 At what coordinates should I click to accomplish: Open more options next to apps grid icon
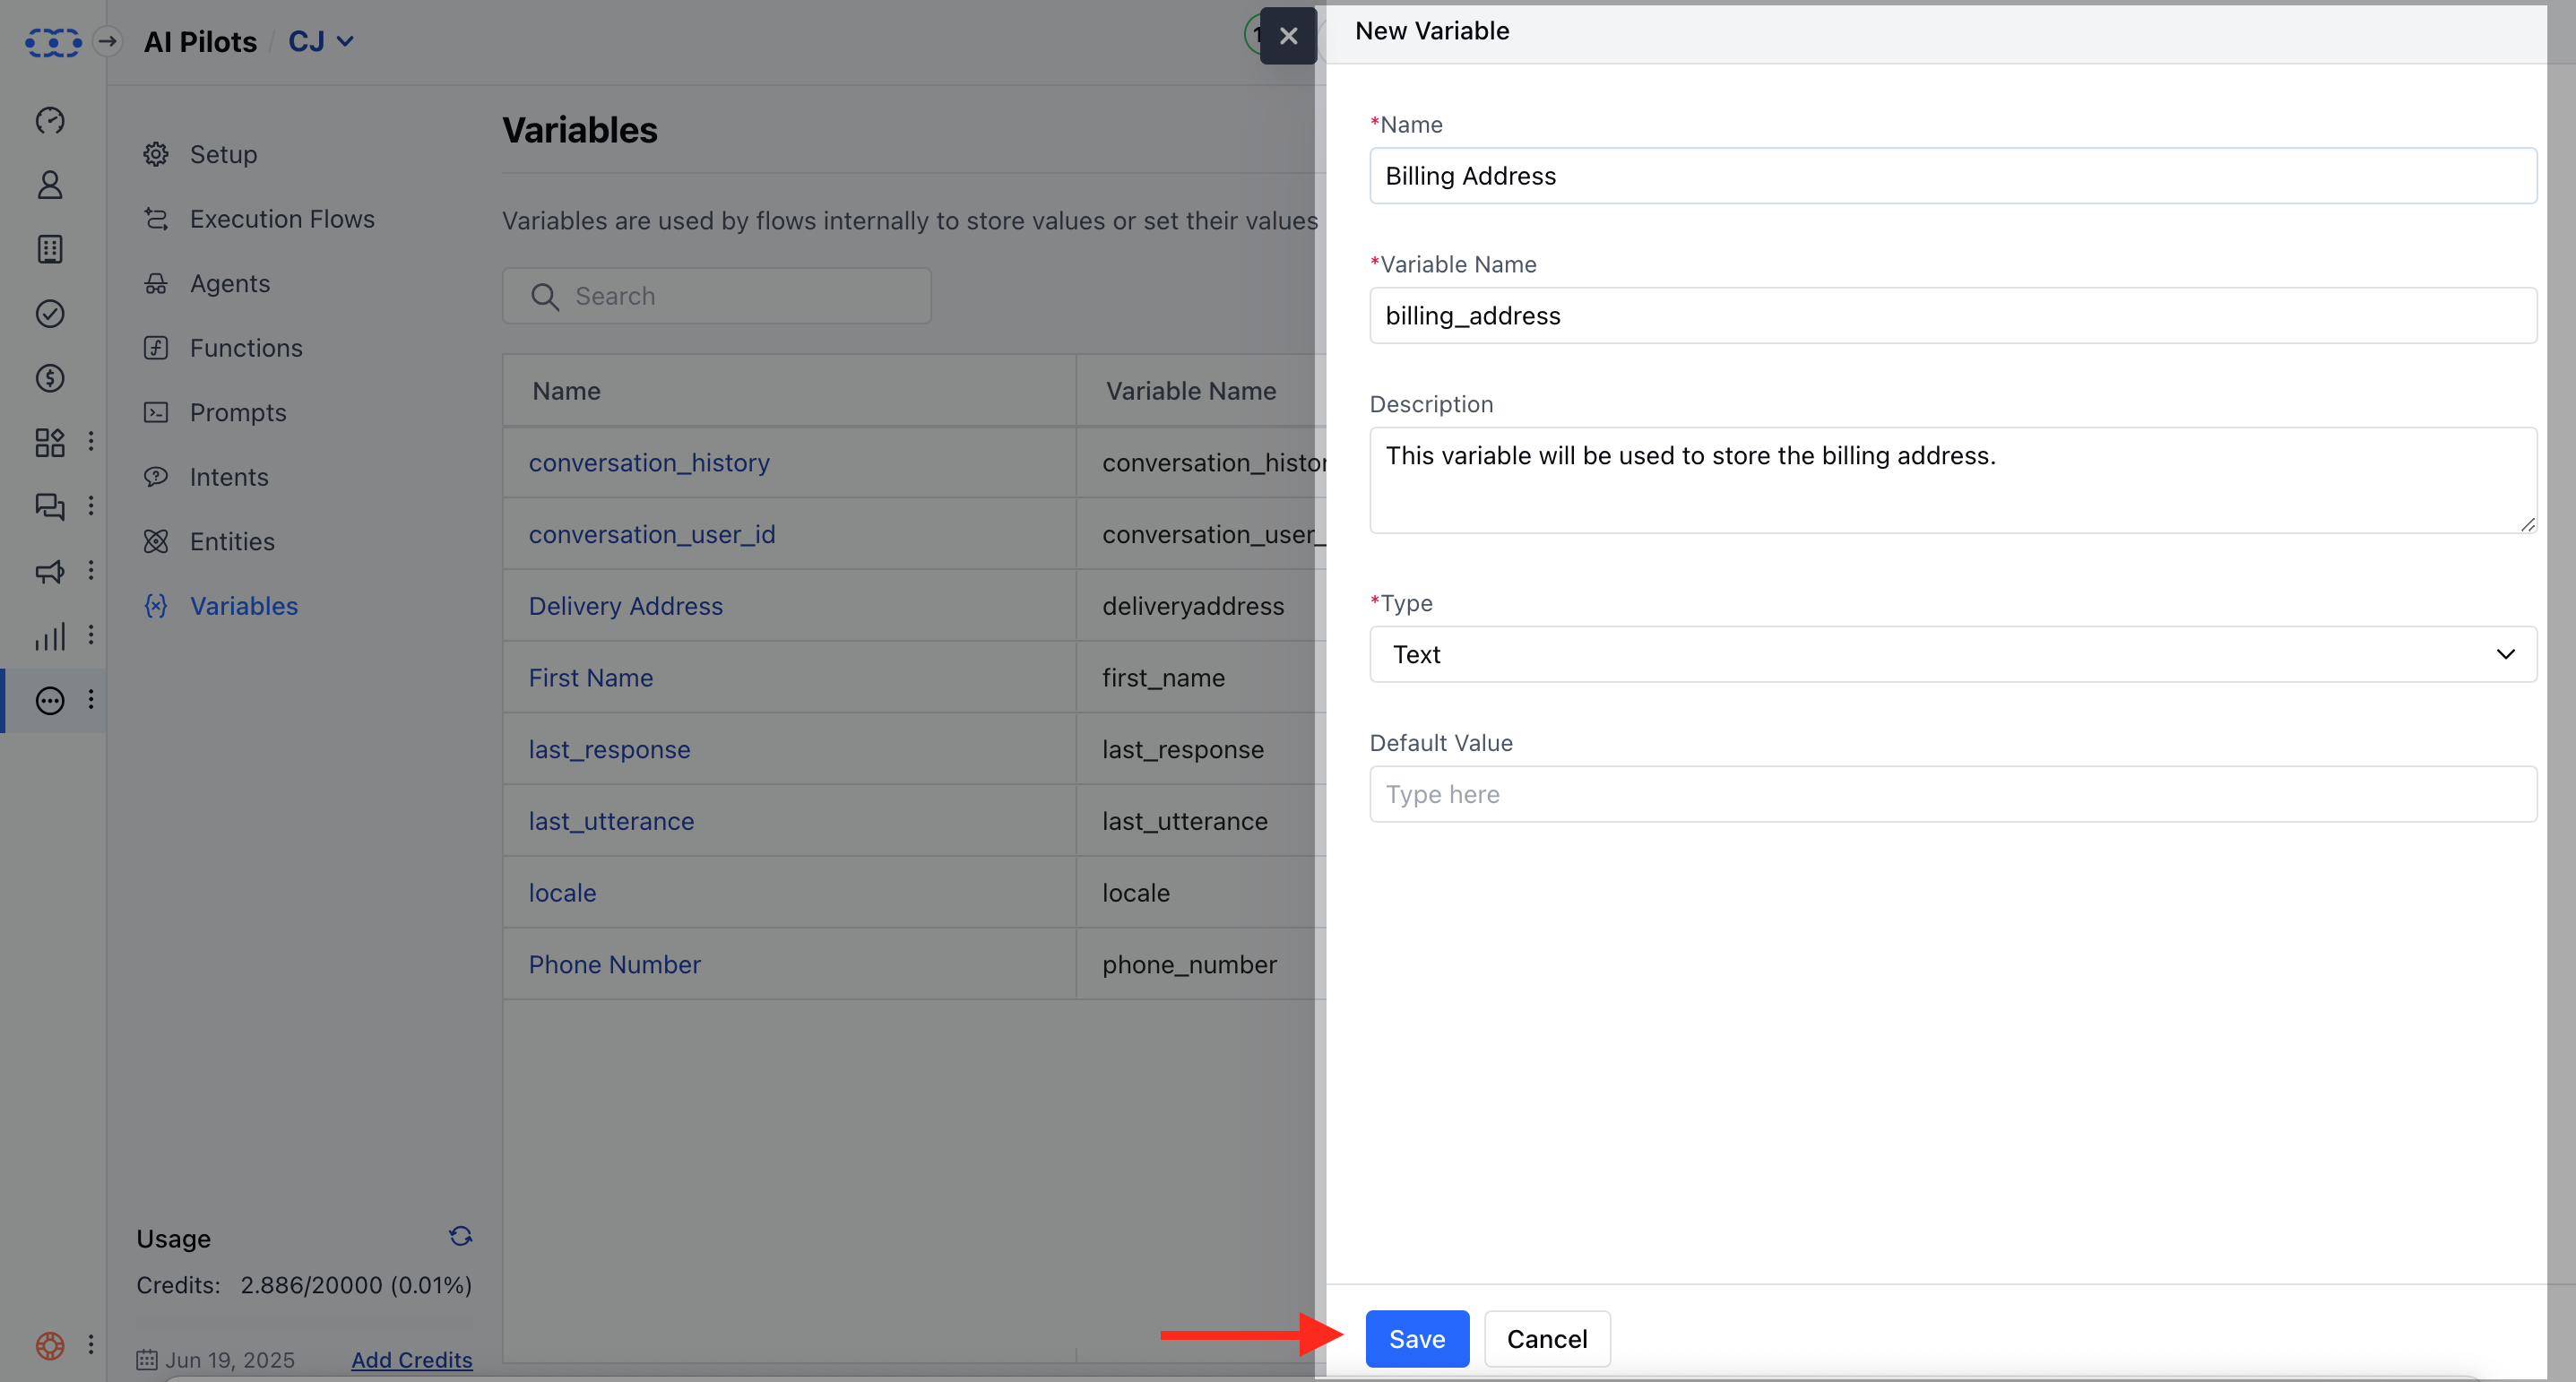[x=91, y=441]
